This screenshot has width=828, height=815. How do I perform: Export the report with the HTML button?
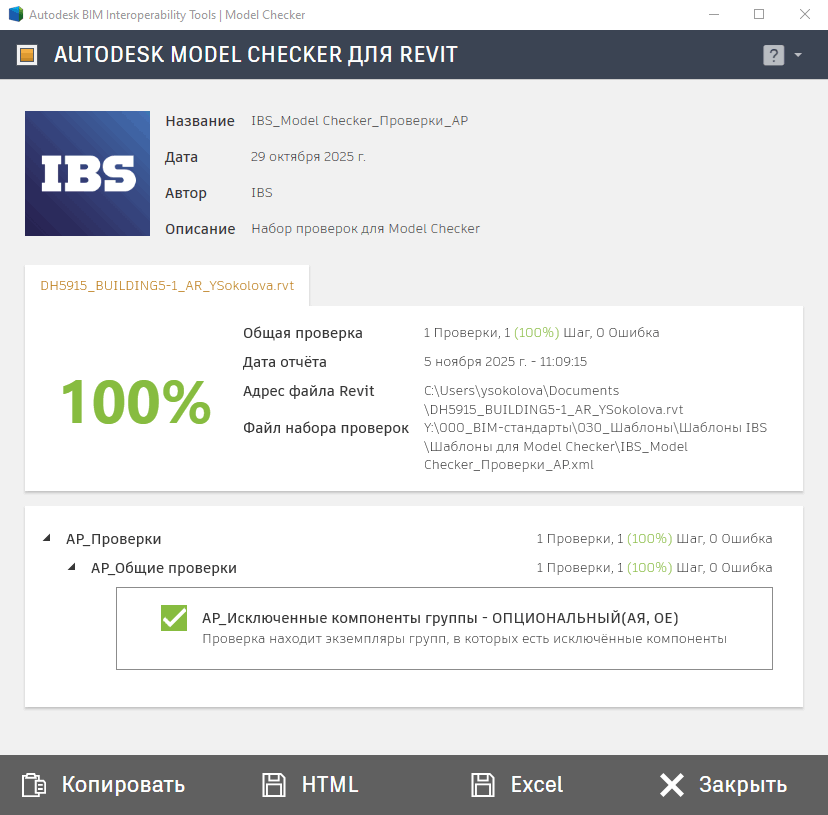point(310,784)
